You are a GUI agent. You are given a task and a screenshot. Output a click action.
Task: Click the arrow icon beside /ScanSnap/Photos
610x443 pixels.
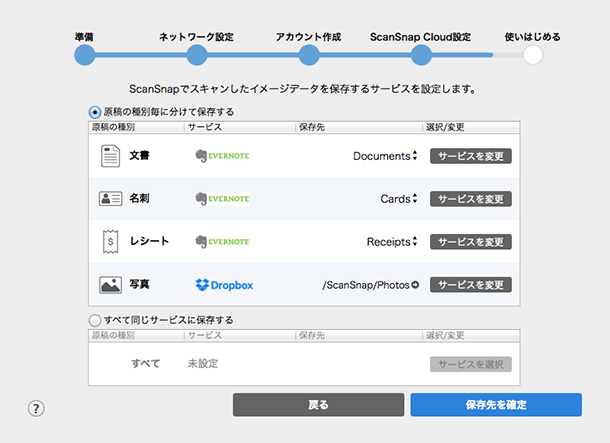415,285
